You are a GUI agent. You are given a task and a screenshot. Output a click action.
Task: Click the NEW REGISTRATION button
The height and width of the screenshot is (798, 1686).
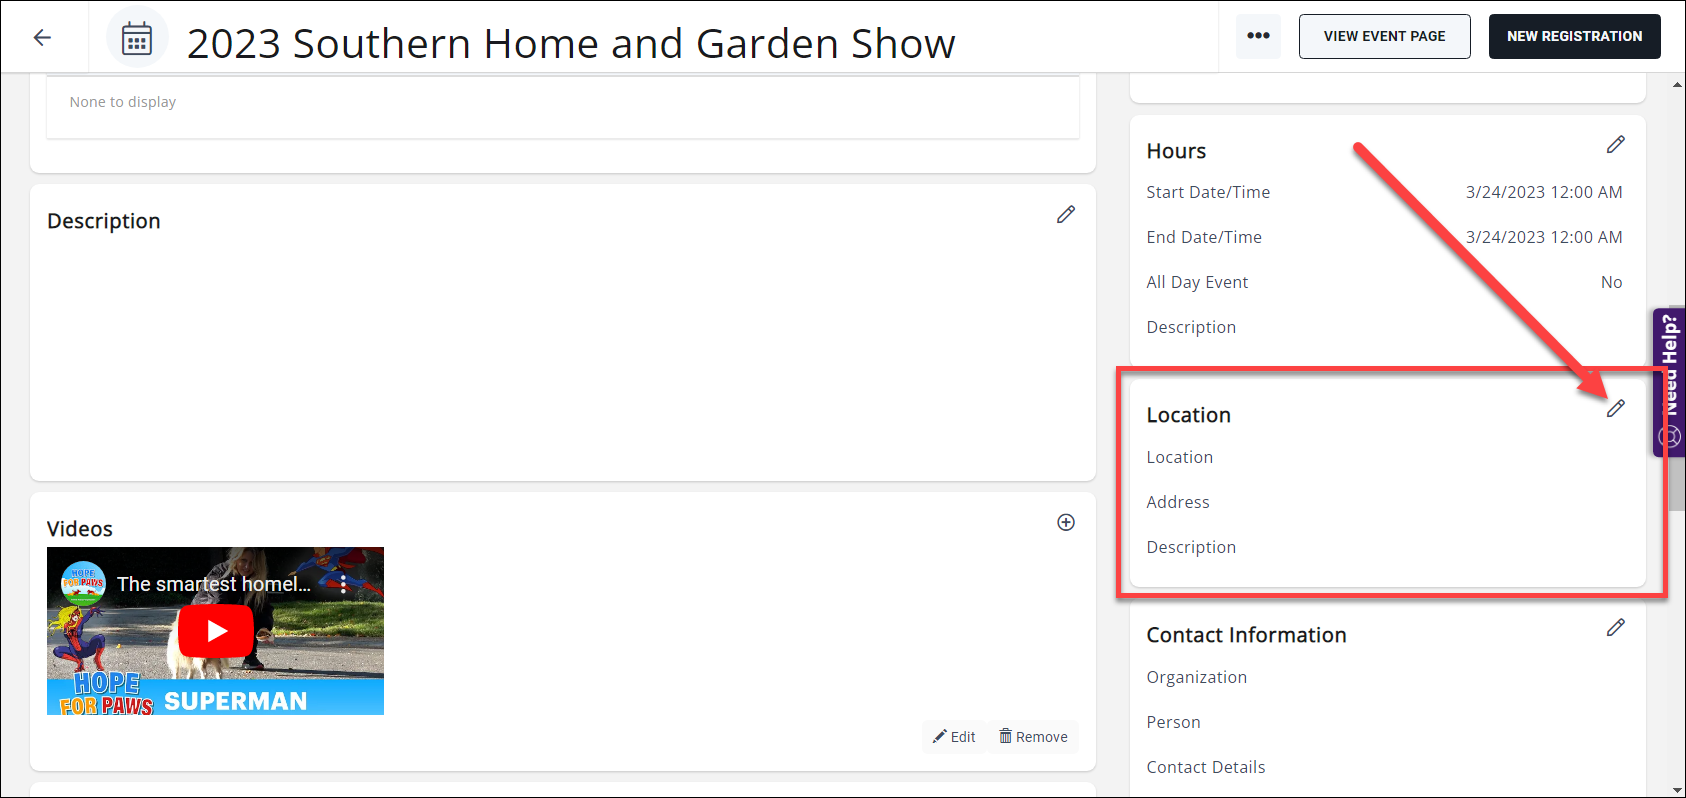[1574, 36]
